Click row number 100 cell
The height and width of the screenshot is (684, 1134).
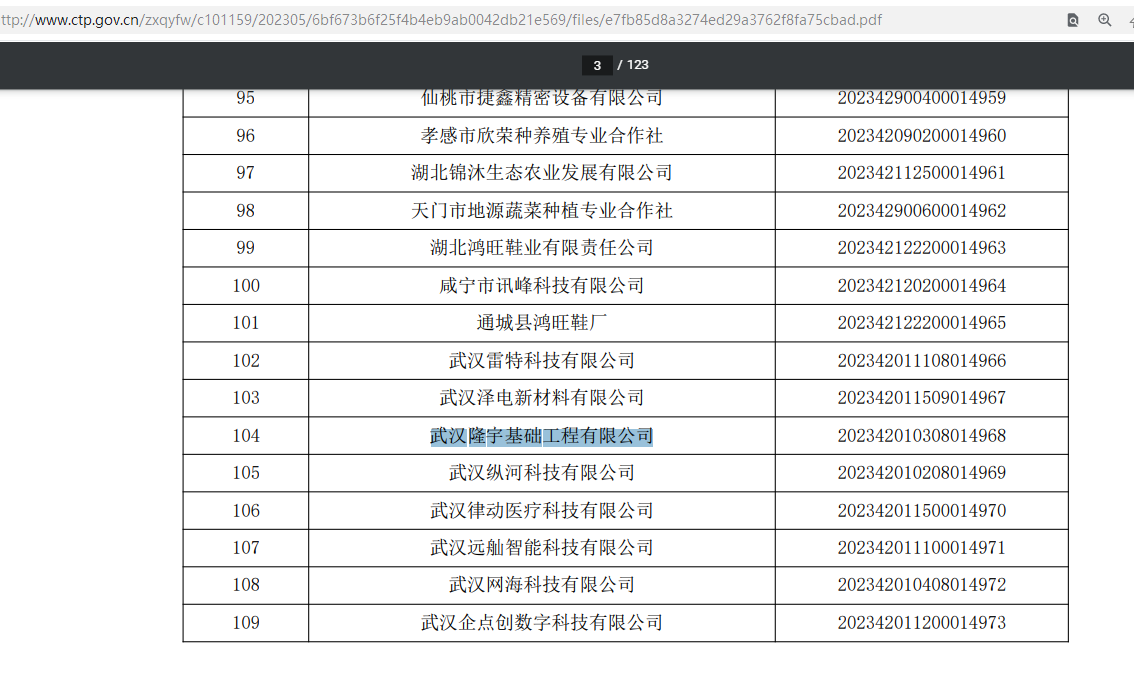pos(246,286)
